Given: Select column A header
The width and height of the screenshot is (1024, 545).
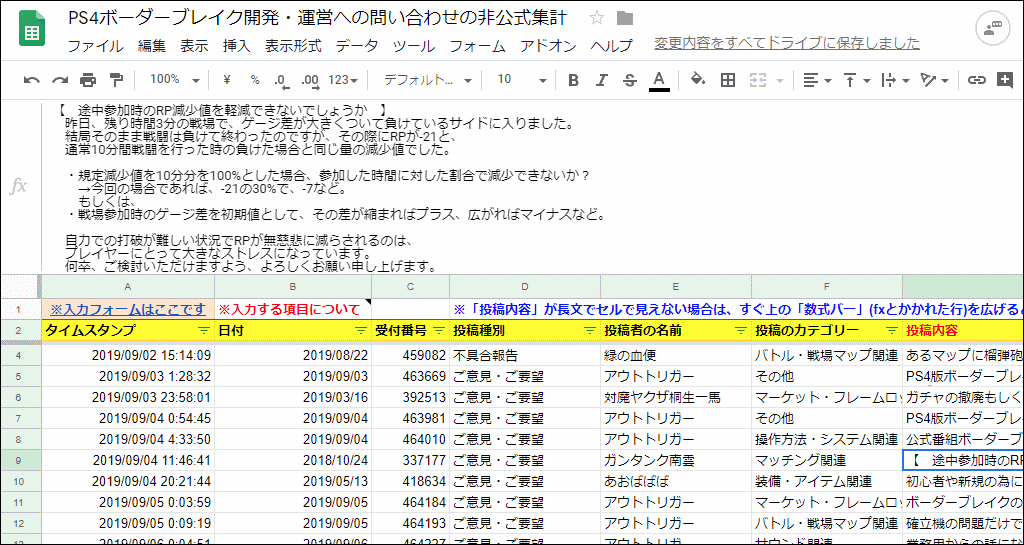Looking at the screenshot, I should (x=128, y=287).
